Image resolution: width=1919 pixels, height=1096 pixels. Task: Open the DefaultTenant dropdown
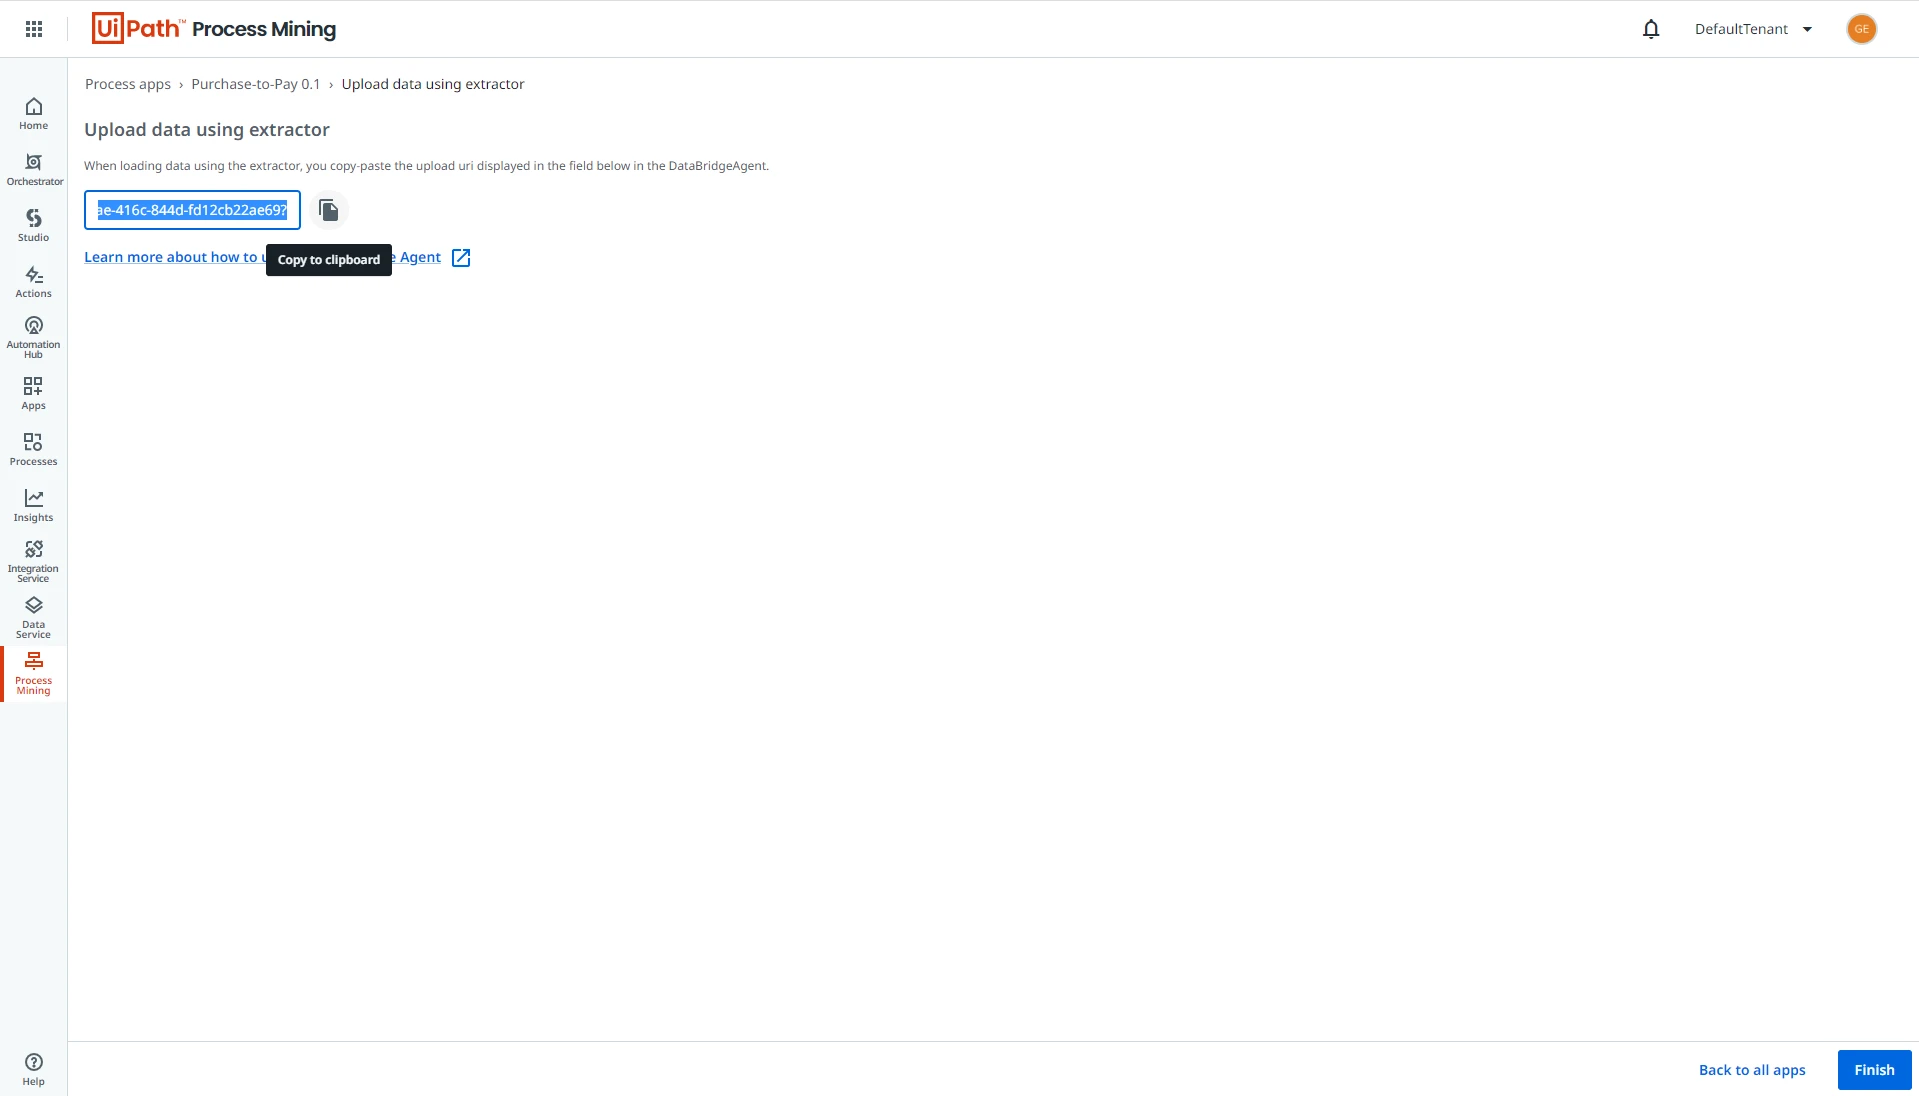[x=1754, y=29]
